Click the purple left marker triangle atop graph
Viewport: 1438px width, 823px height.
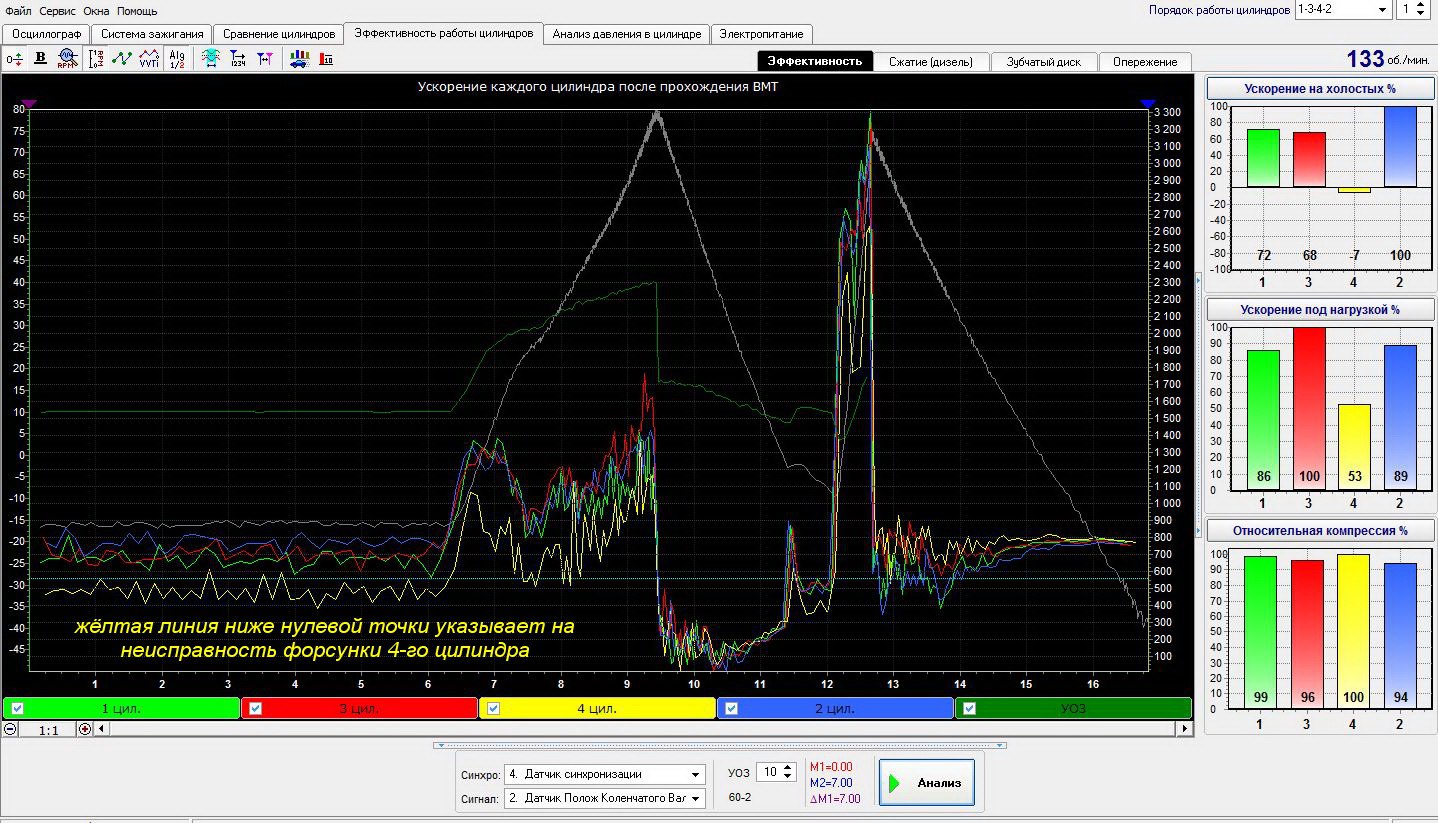point(29,104)
